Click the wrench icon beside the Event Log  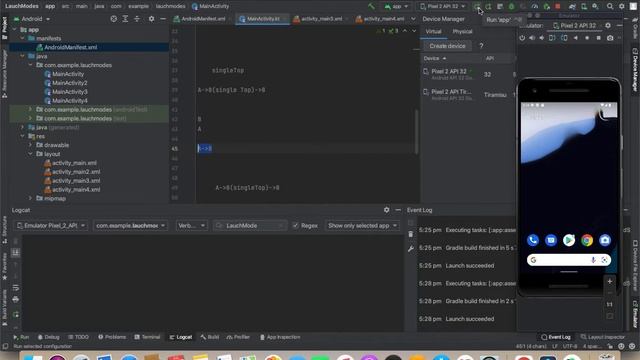tap(411, 249)
